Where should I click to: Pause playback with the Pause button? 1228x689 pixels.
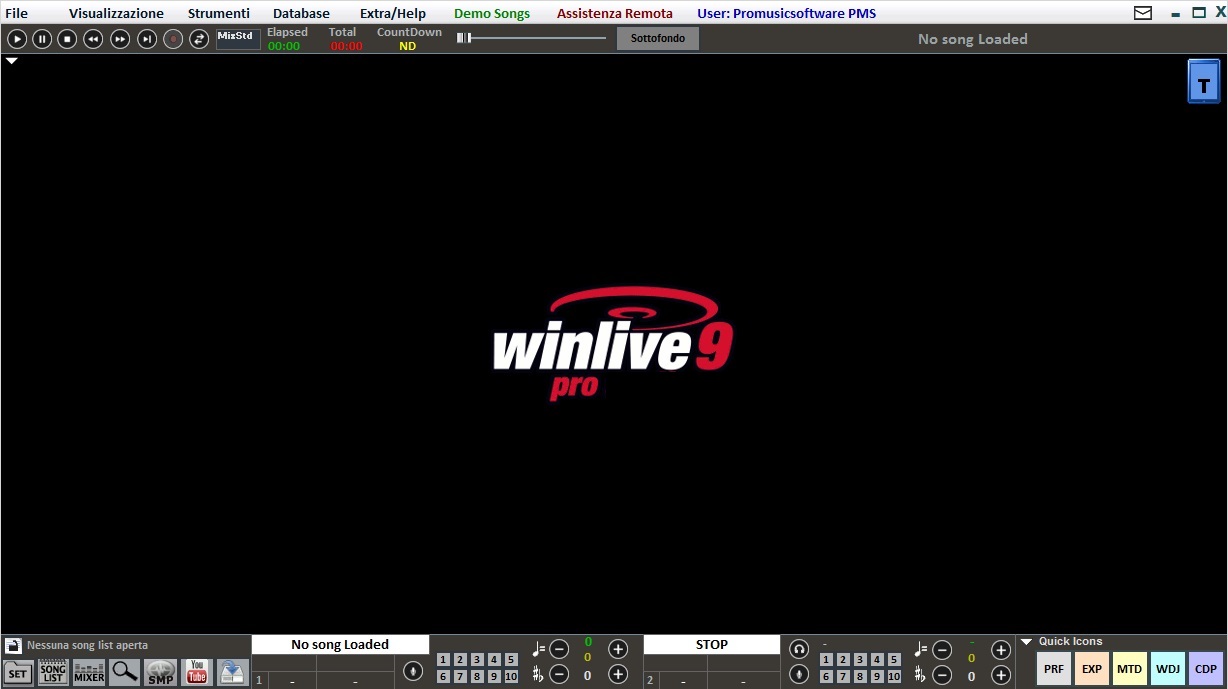click(x=42, y=39)
